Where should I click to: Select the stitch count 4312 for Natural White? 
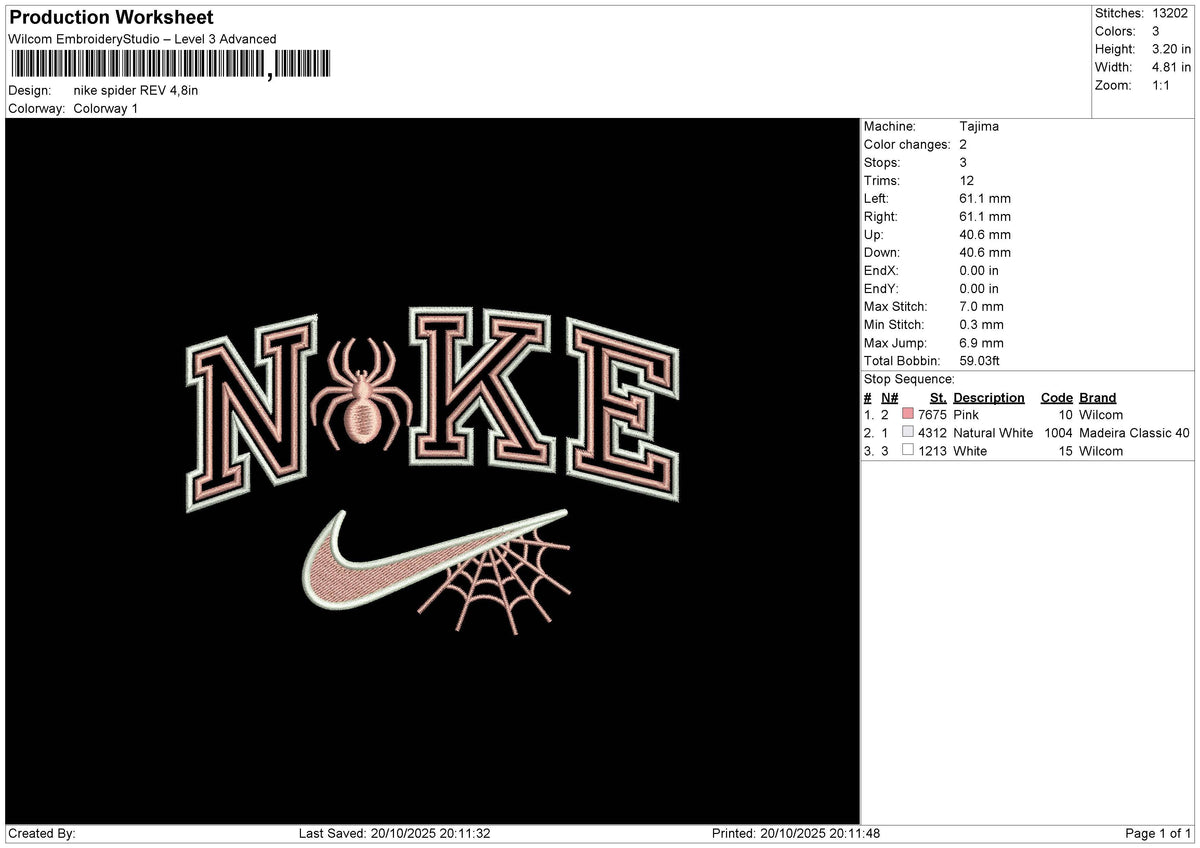[933, 433]
